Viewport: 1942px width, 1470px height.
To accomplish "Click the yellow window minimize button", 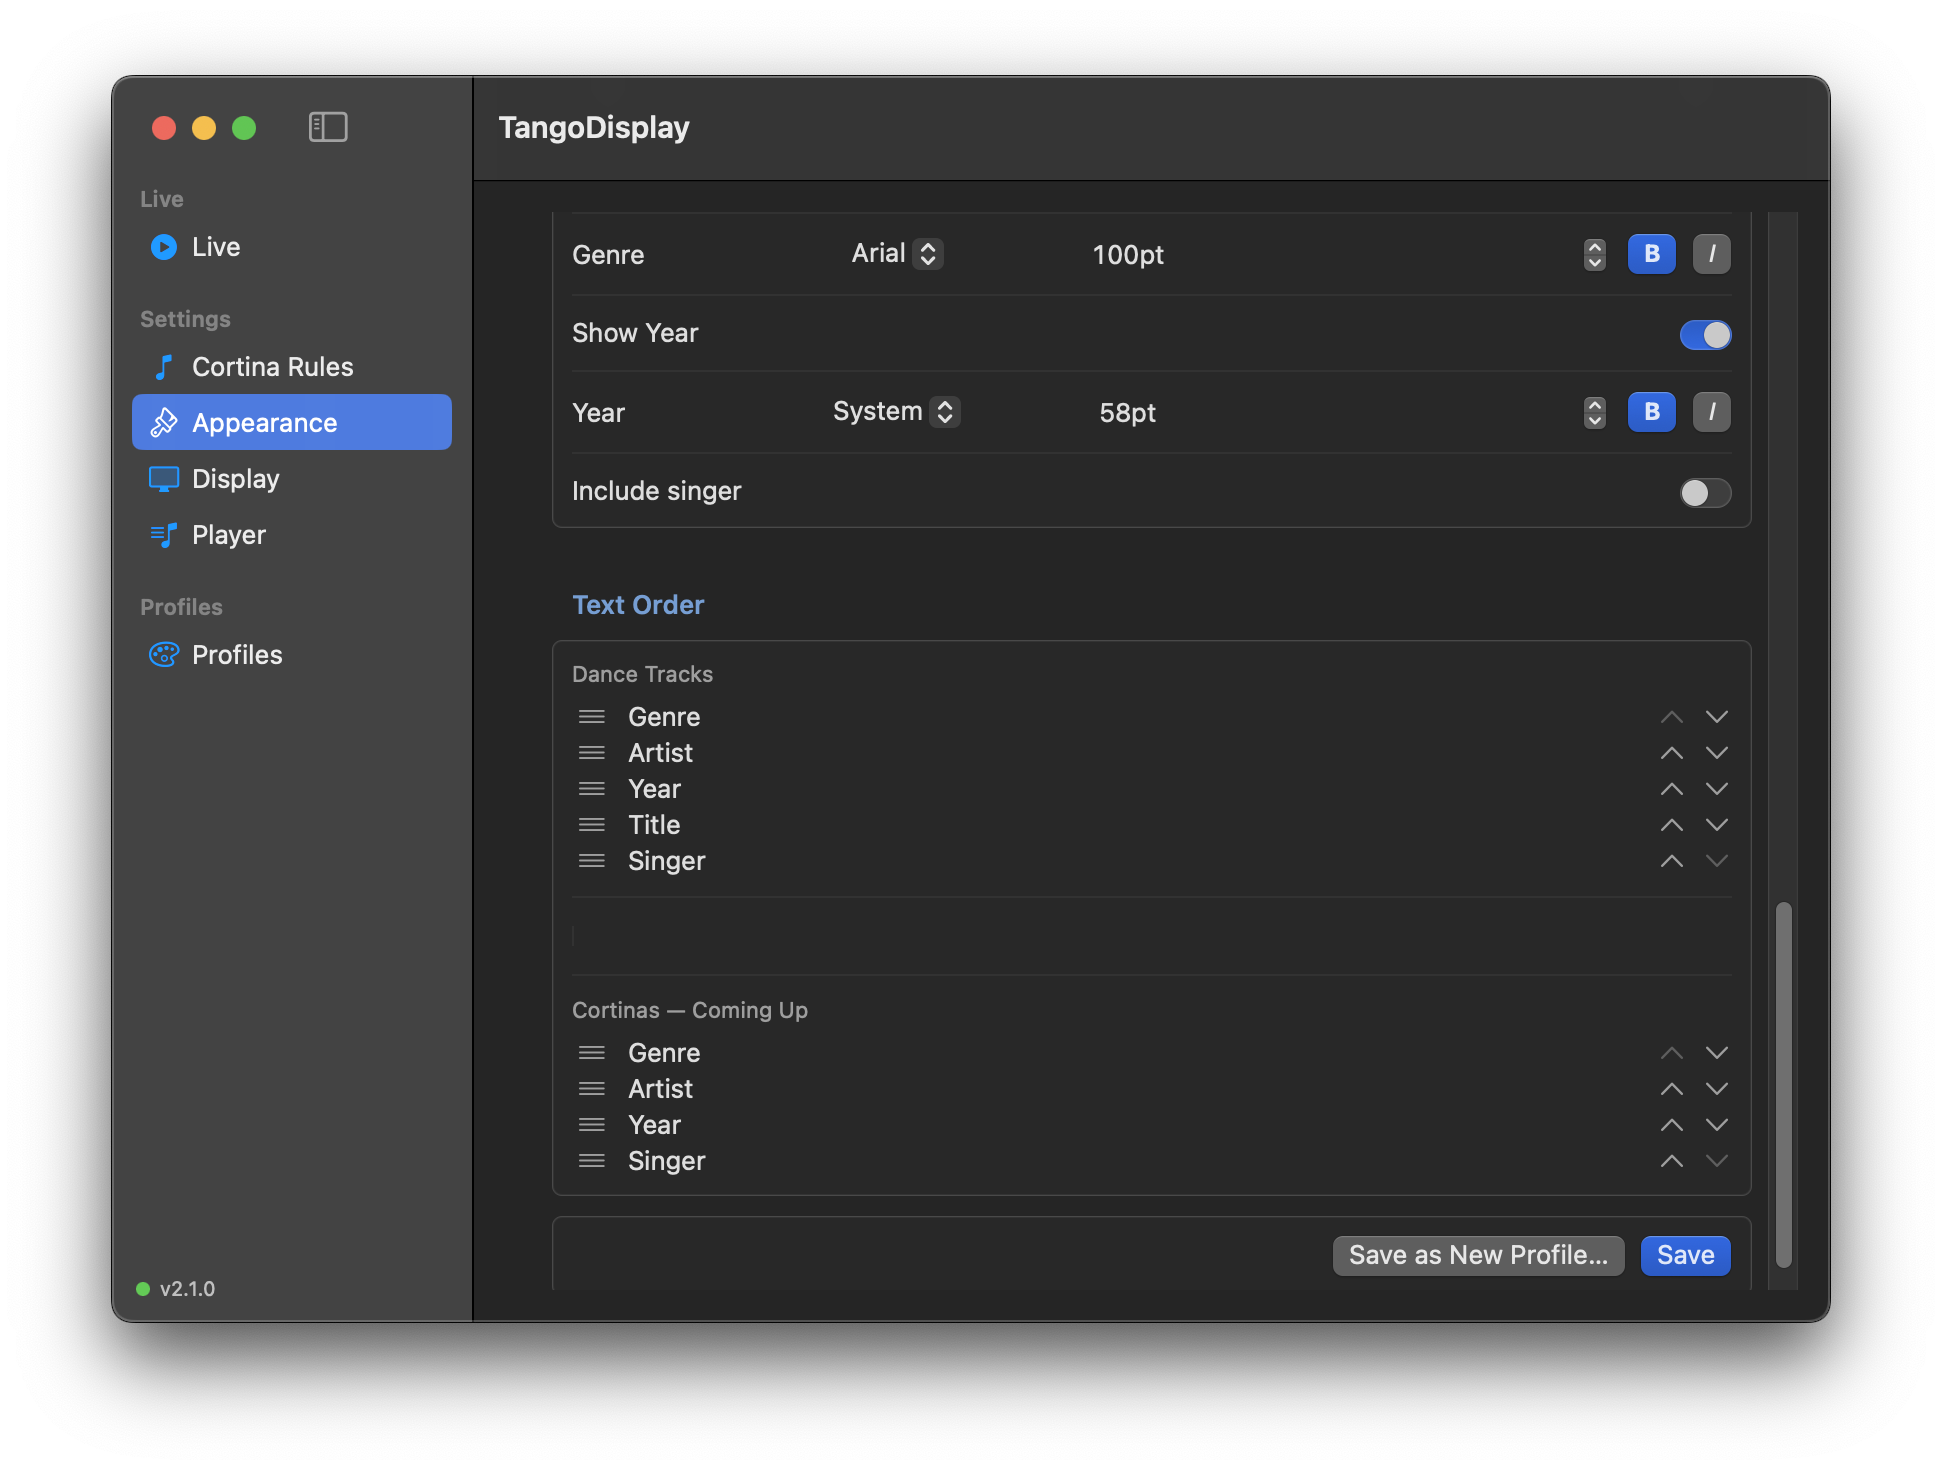I will (204, 128).
